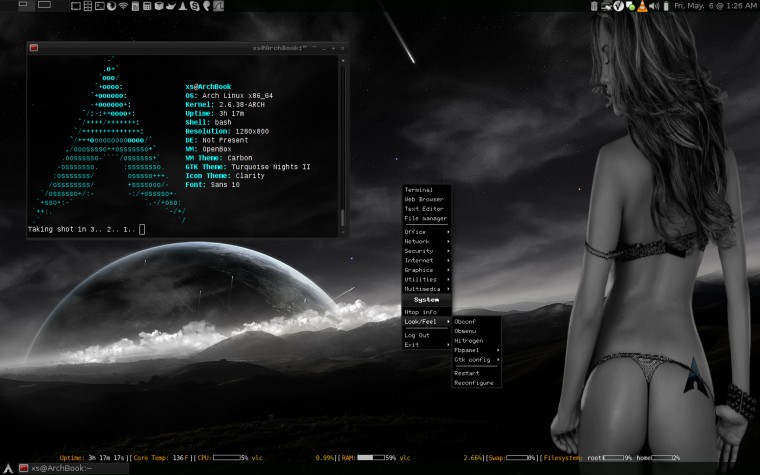This screenshot has width=760, height=475.
Task: Click the terminal title bar text xs@ArchBook:~
Action: [x=280, y=48]
